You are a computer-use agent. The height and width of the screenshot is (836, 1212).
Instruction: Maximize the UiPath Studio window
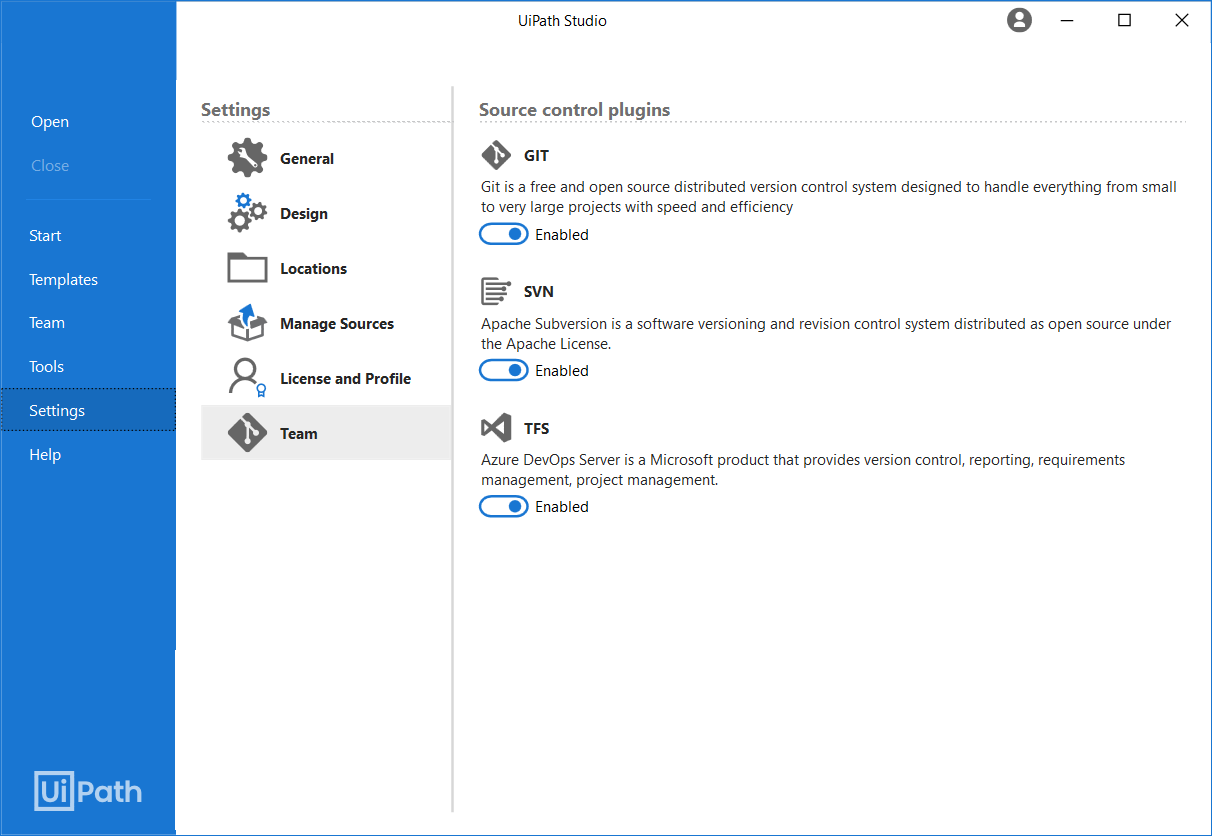(1124, 20)
